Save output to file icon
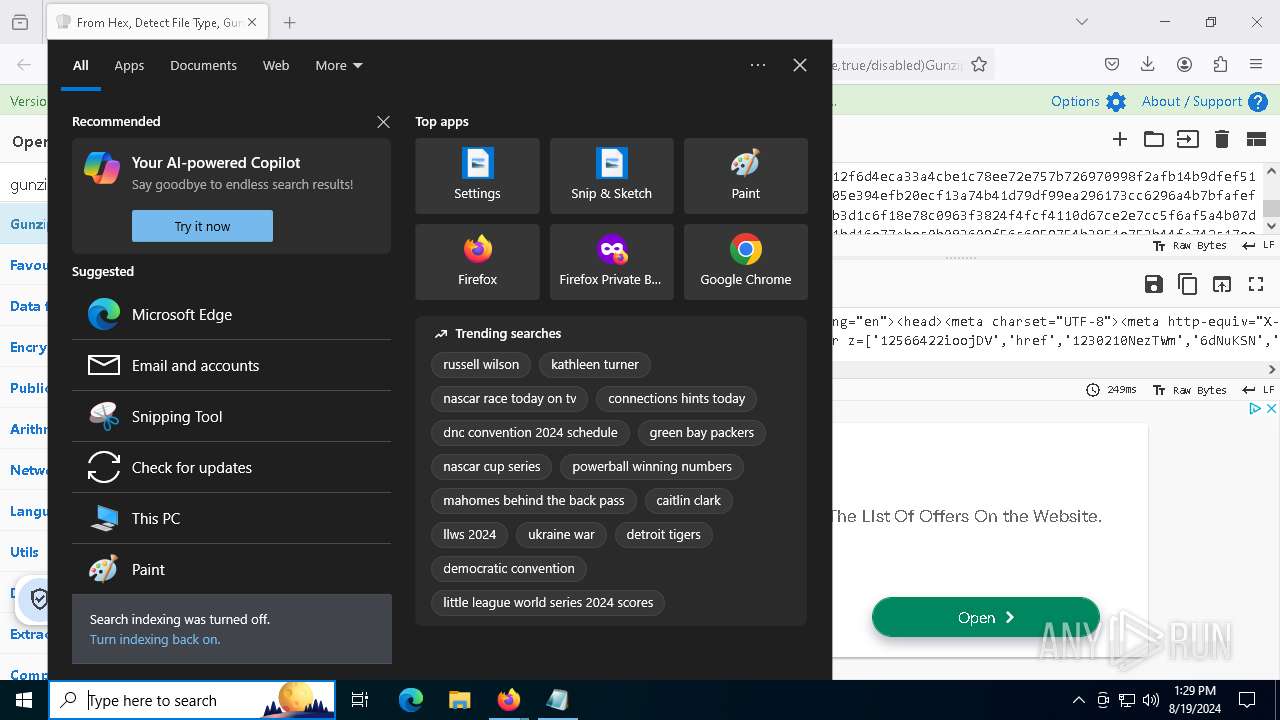This screenshot has width=1280, height=720. 1154,284
